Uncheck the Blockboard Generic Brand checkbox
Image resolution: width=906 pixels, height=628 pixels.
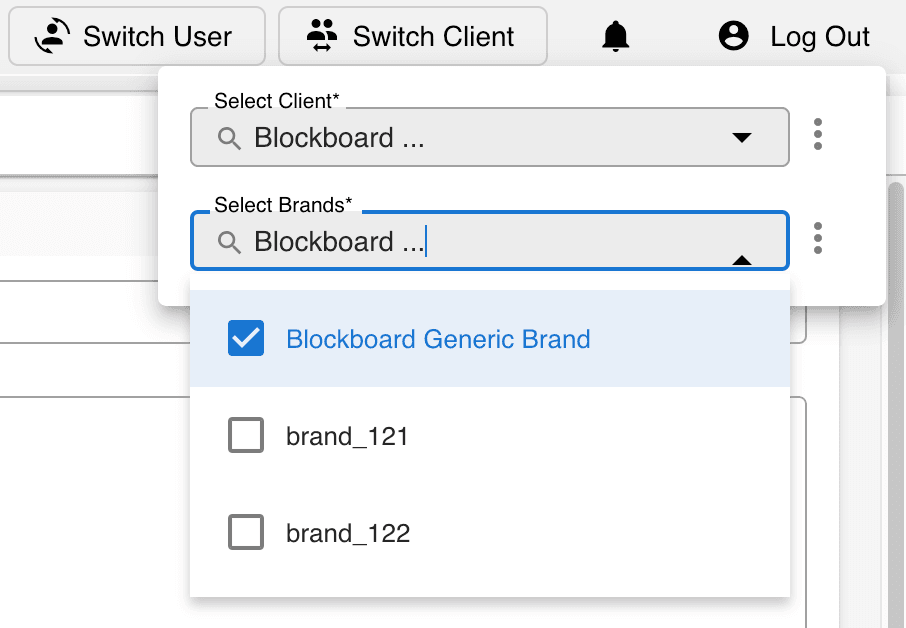(x=246, y=338)
